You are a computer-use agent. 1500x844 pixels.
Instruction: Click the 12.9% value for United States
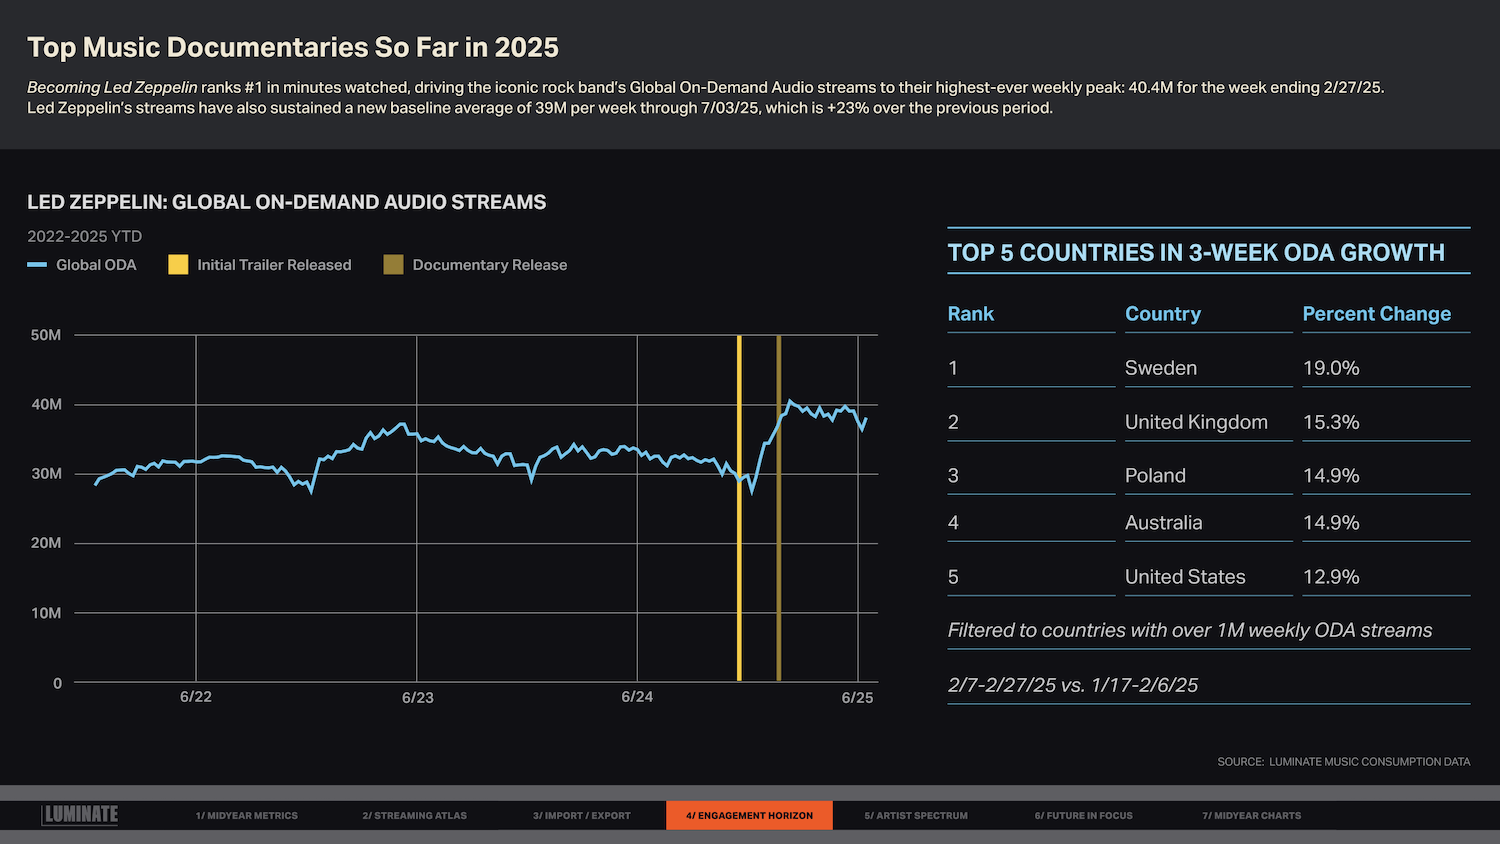pos(1331,577)
